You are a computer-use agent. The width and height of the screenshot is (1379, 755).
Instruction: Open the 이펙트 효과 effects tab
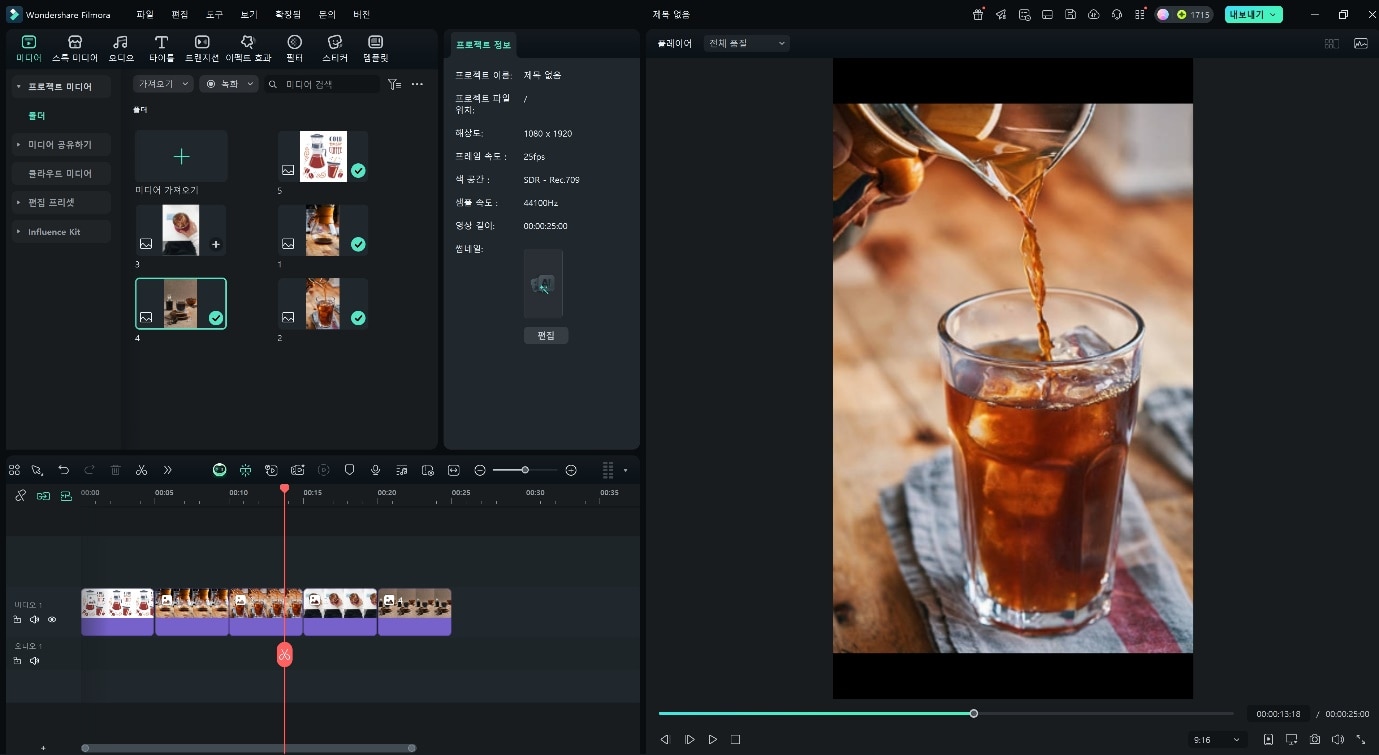[249, 47]
